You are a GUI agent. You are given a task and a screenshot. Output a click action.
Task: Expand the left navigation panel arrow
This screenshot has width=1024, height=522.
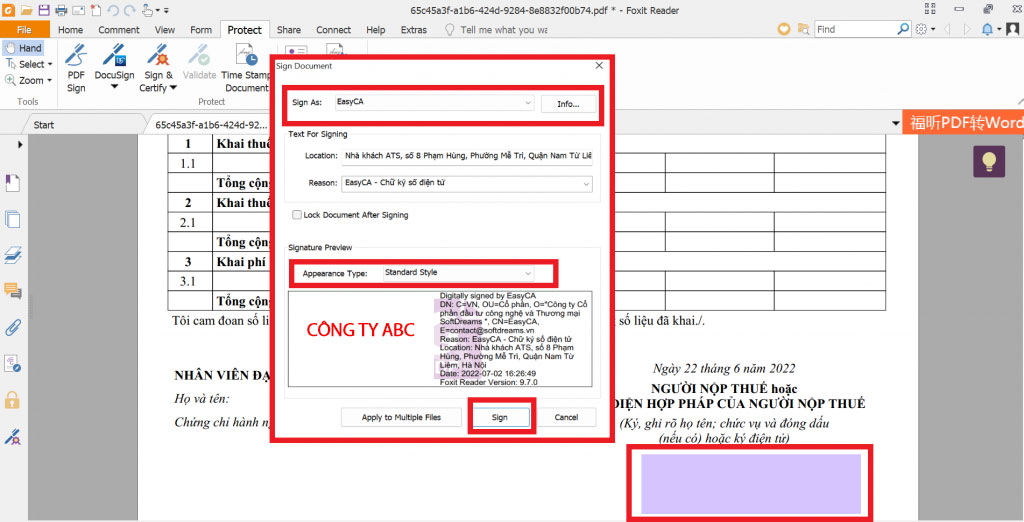20,144
